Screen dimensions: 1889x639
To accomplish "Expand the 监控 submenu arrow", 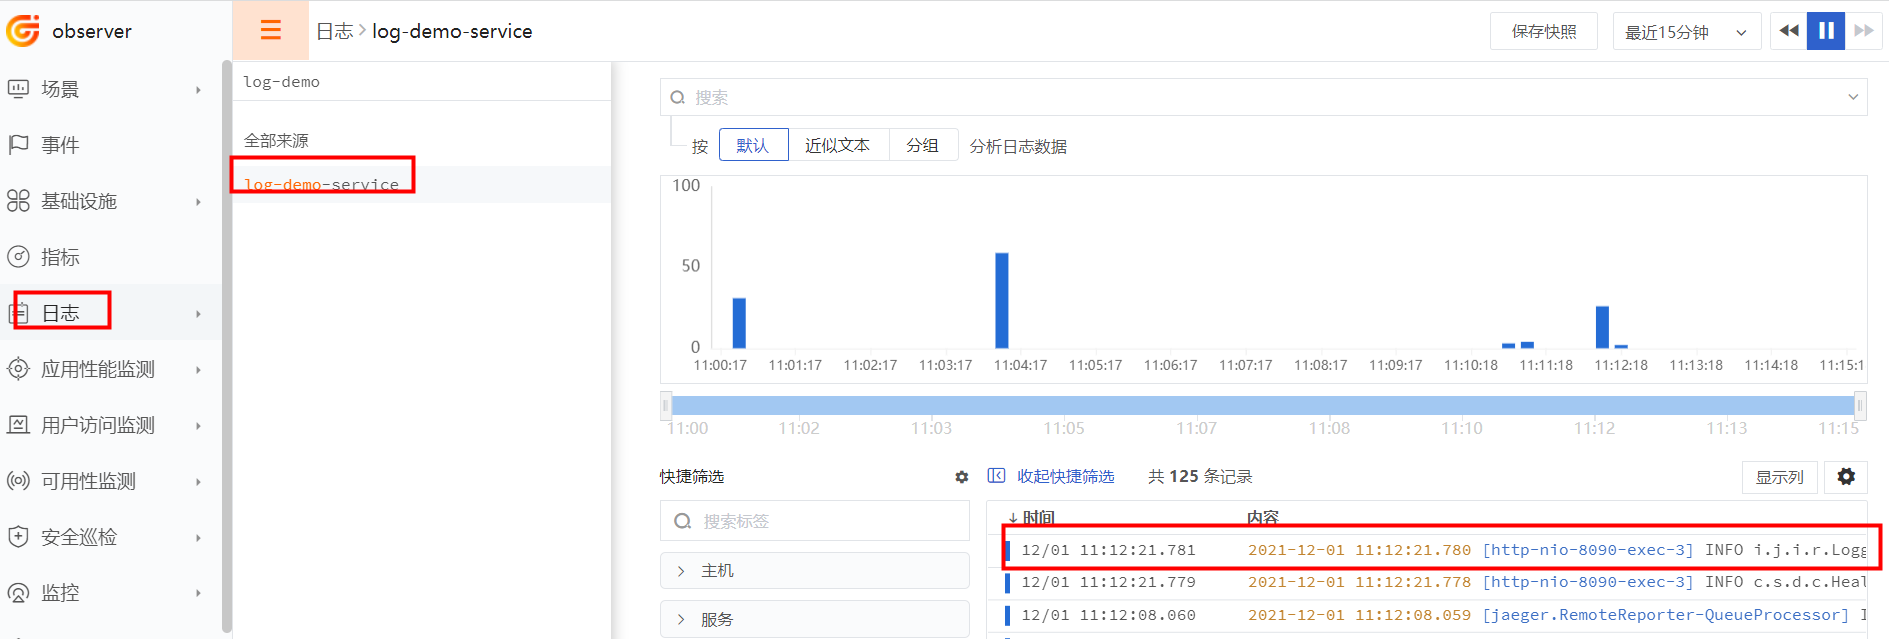I will tap(198, 594).
